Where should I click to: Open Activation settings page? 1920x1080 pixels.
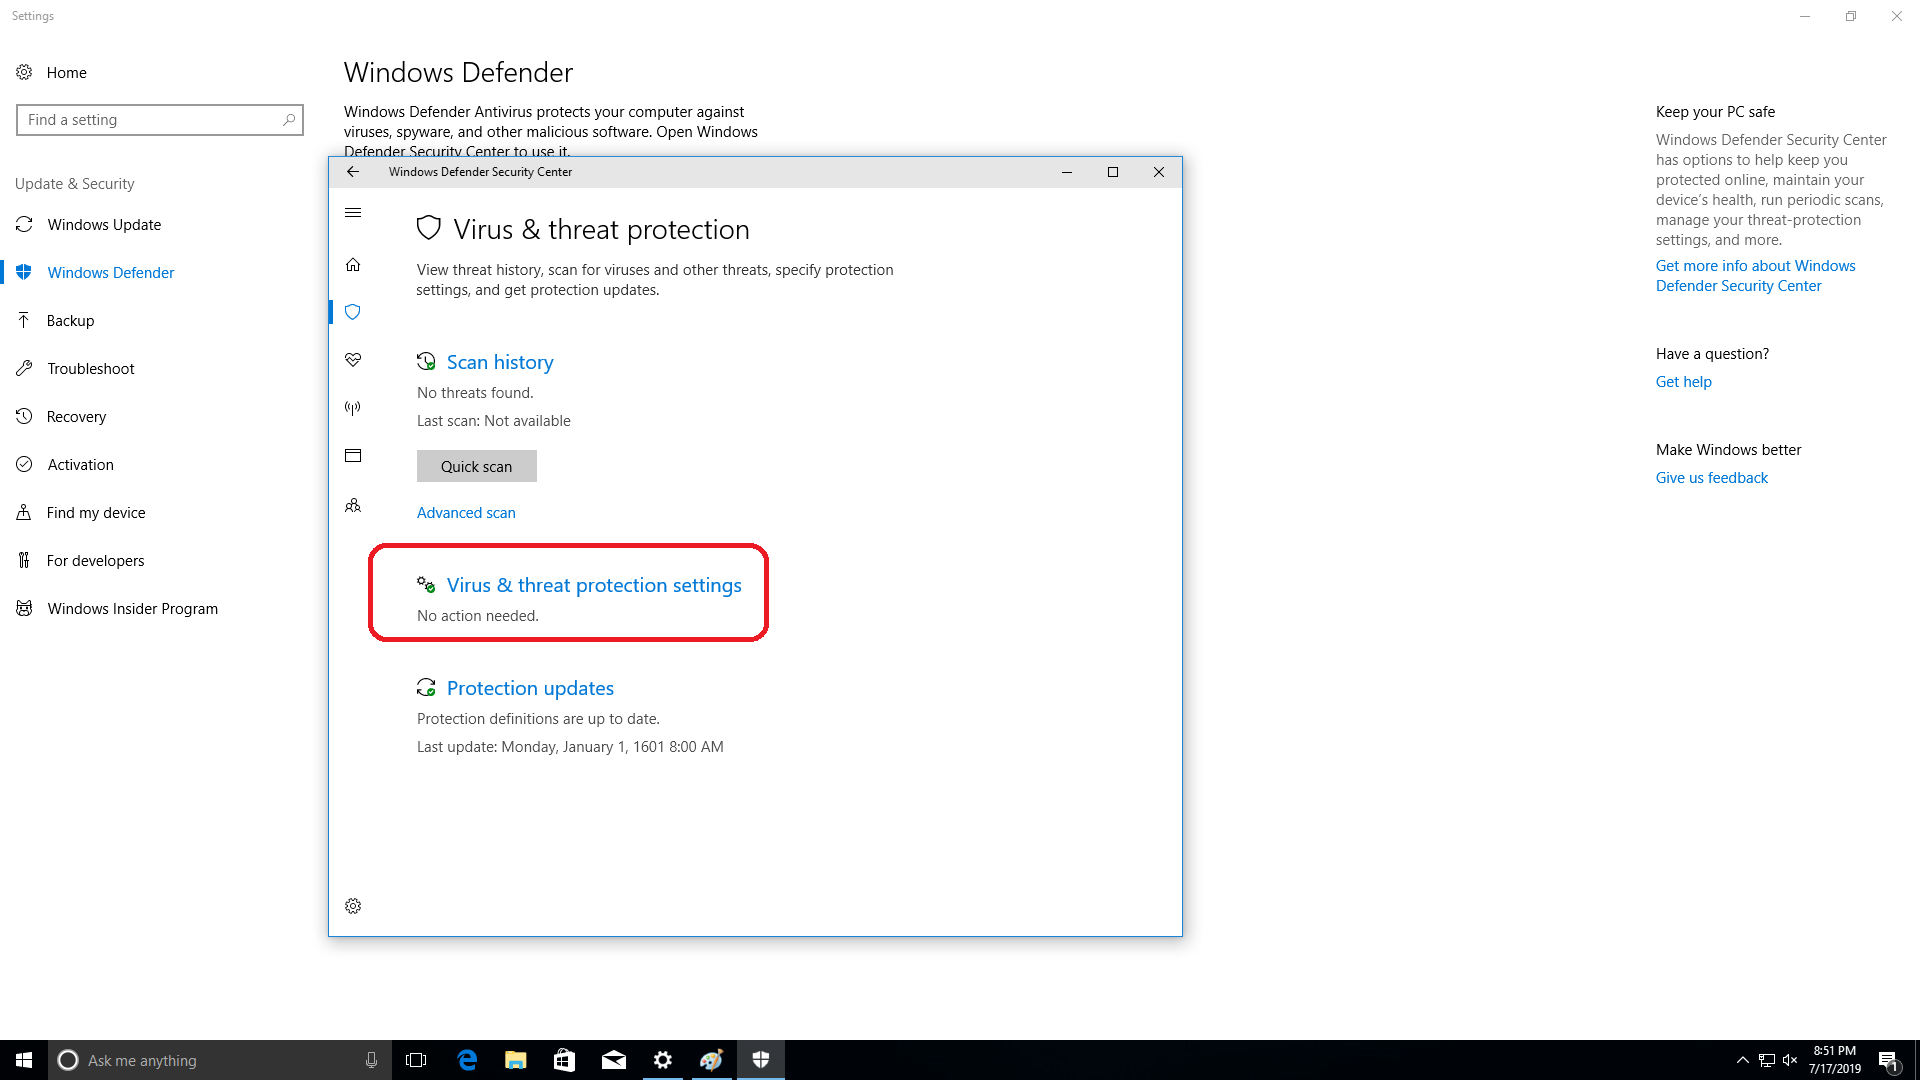click(x=80, y=465)
